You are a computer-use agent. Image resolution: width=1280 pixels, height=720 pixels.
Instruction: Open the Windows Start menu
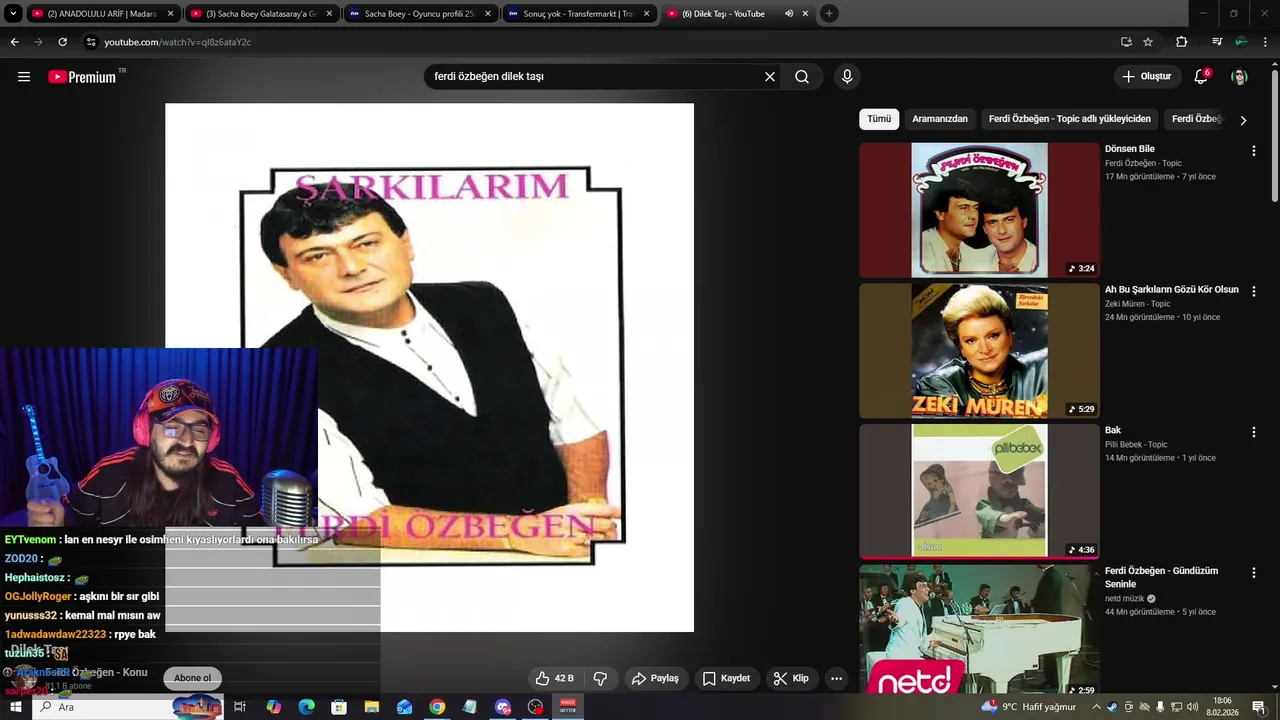point(15,707)
